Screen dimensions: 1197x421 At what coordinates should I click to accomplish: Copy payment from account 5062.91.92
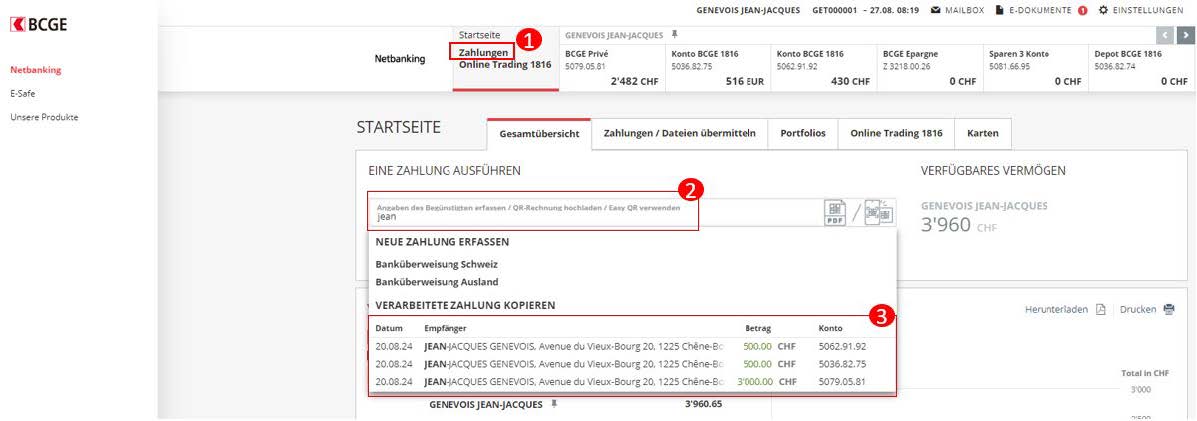point(632,346)
